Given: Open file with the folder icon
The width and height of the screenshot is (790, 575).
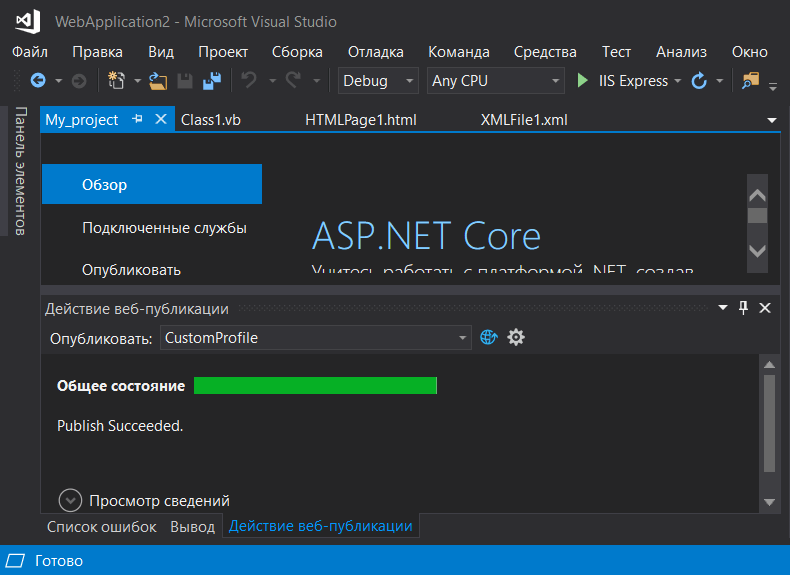Looking at the screenshot, I should [158, 81].
